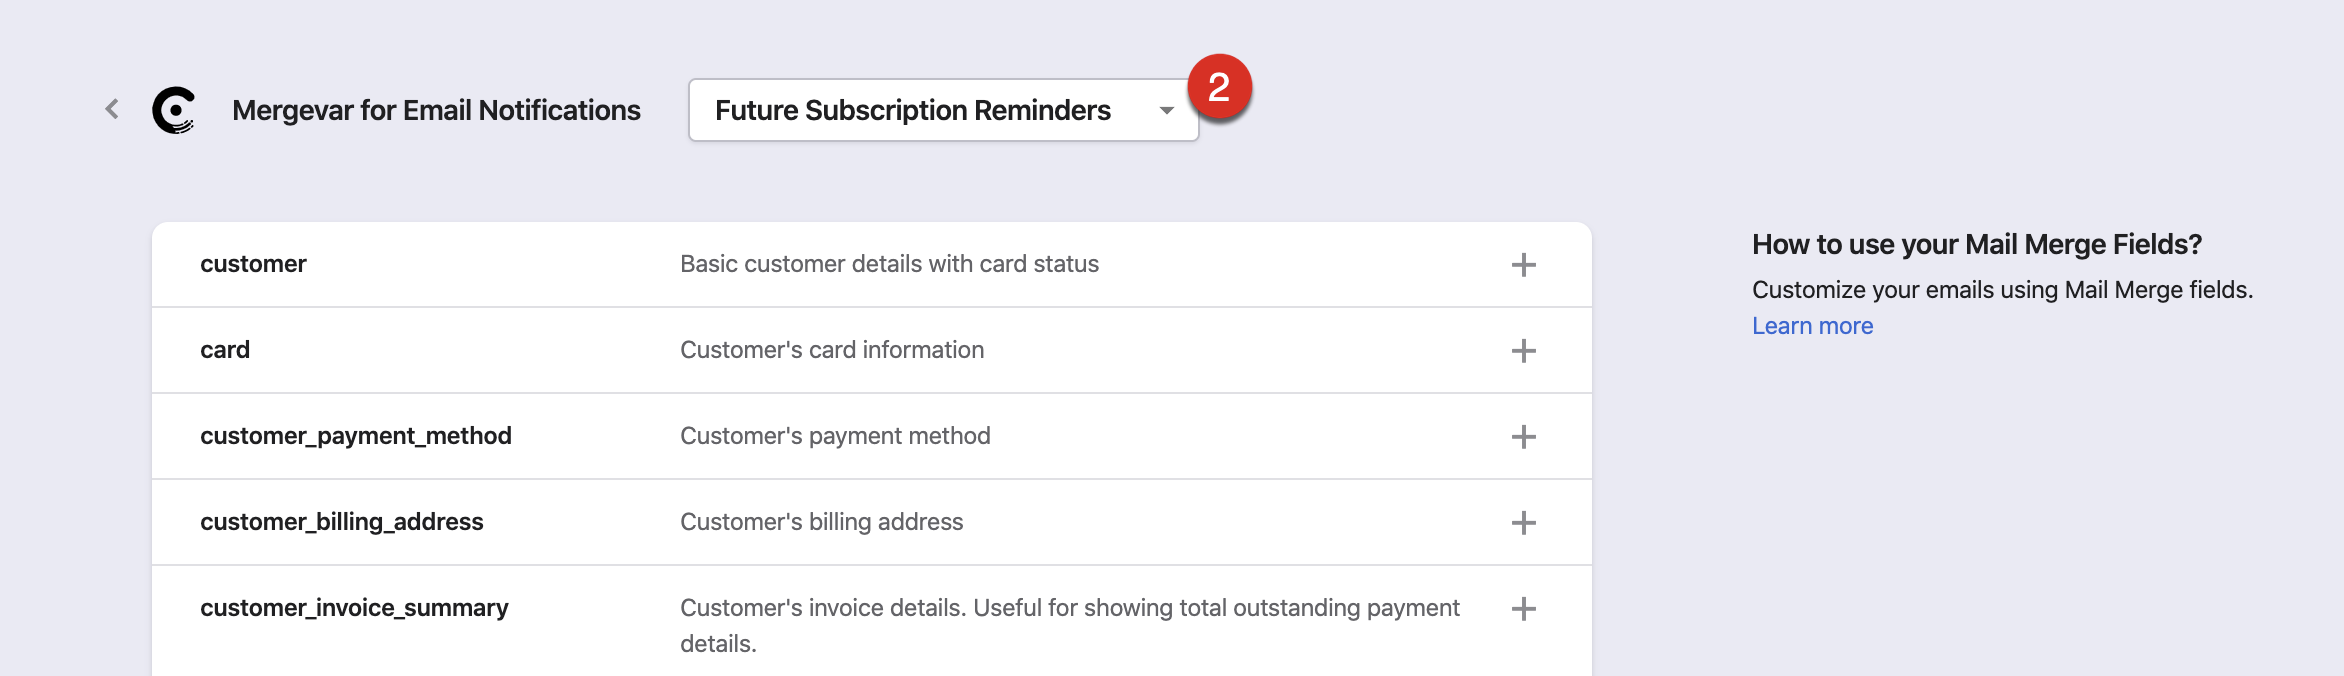2344x676 pixels.
Task: Click the dropdown caret arrow
Action: (x=1166, y=111)
